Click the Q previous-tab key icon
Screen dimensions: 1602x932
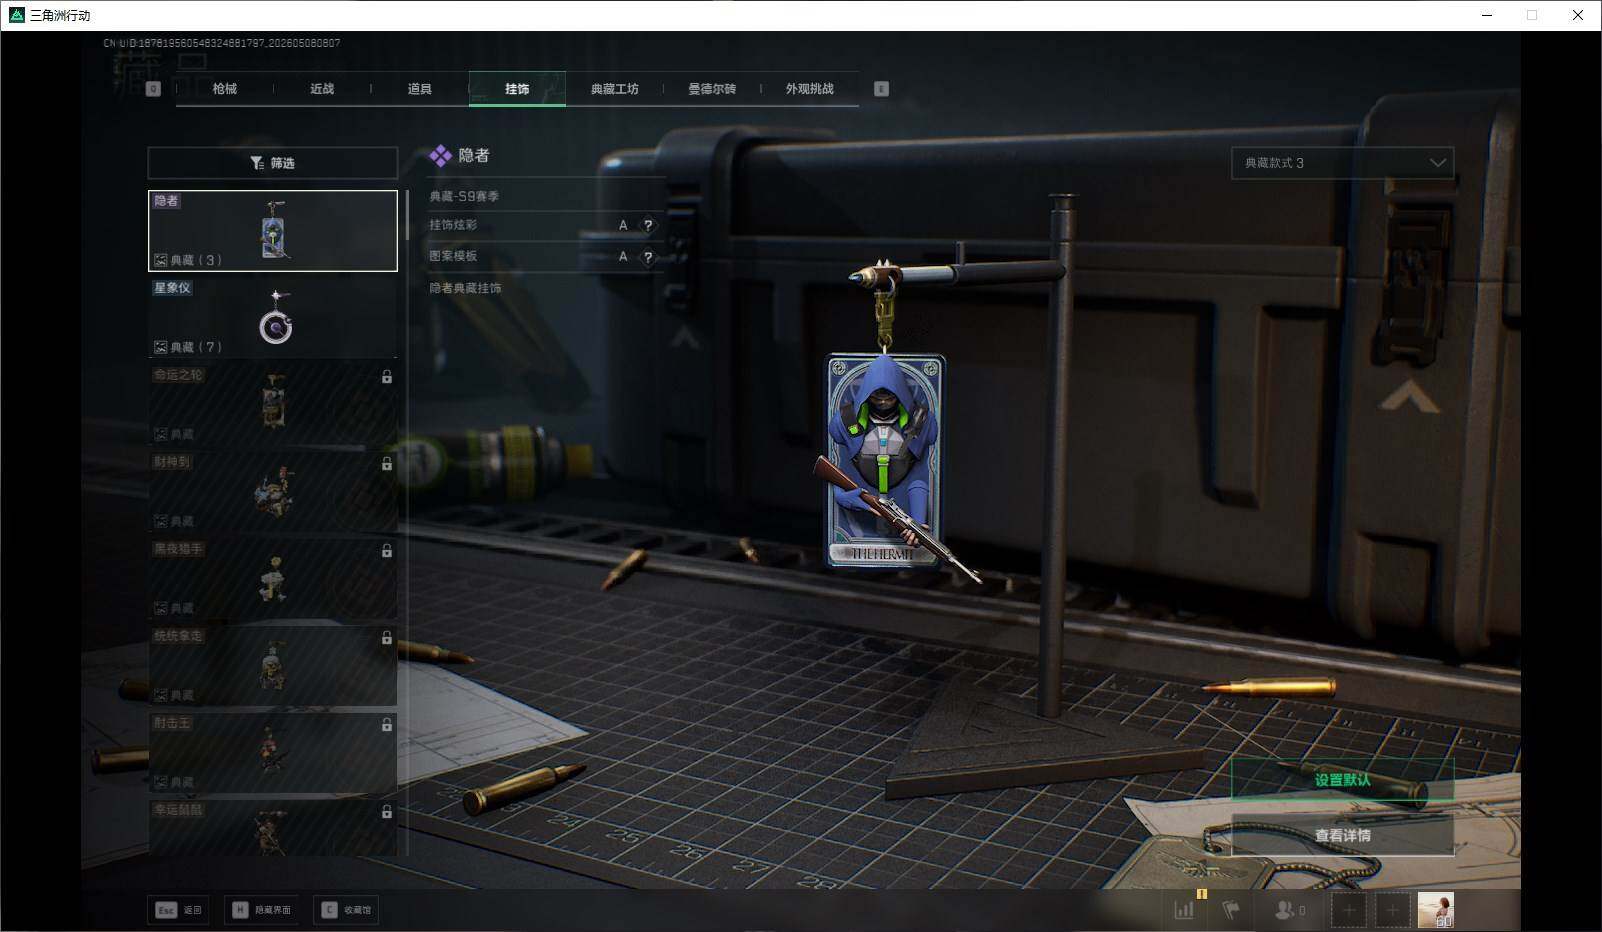pos(153,89)
